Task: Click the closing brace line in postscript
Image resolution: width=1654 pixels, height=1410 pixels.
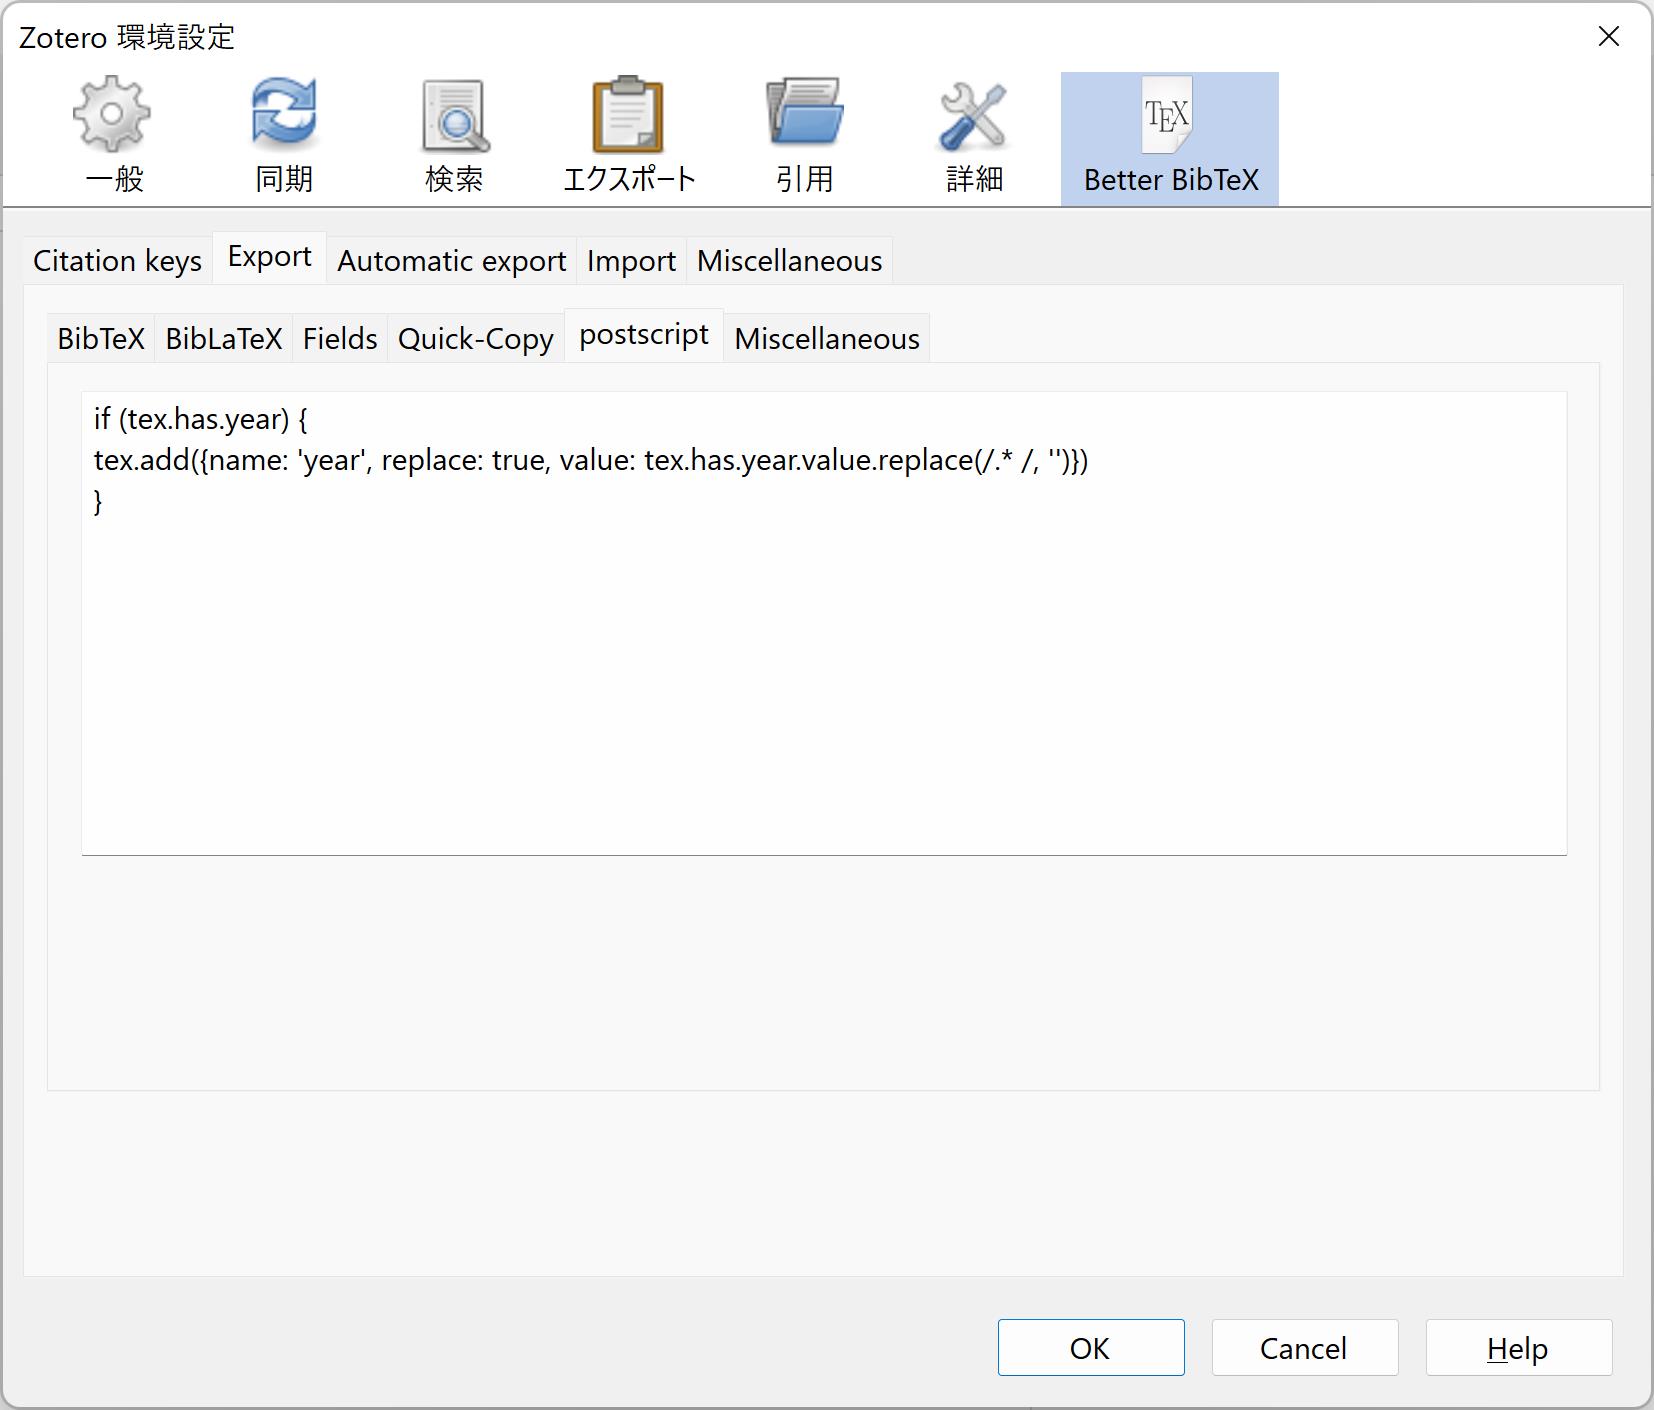Action: tap(98, 501)
